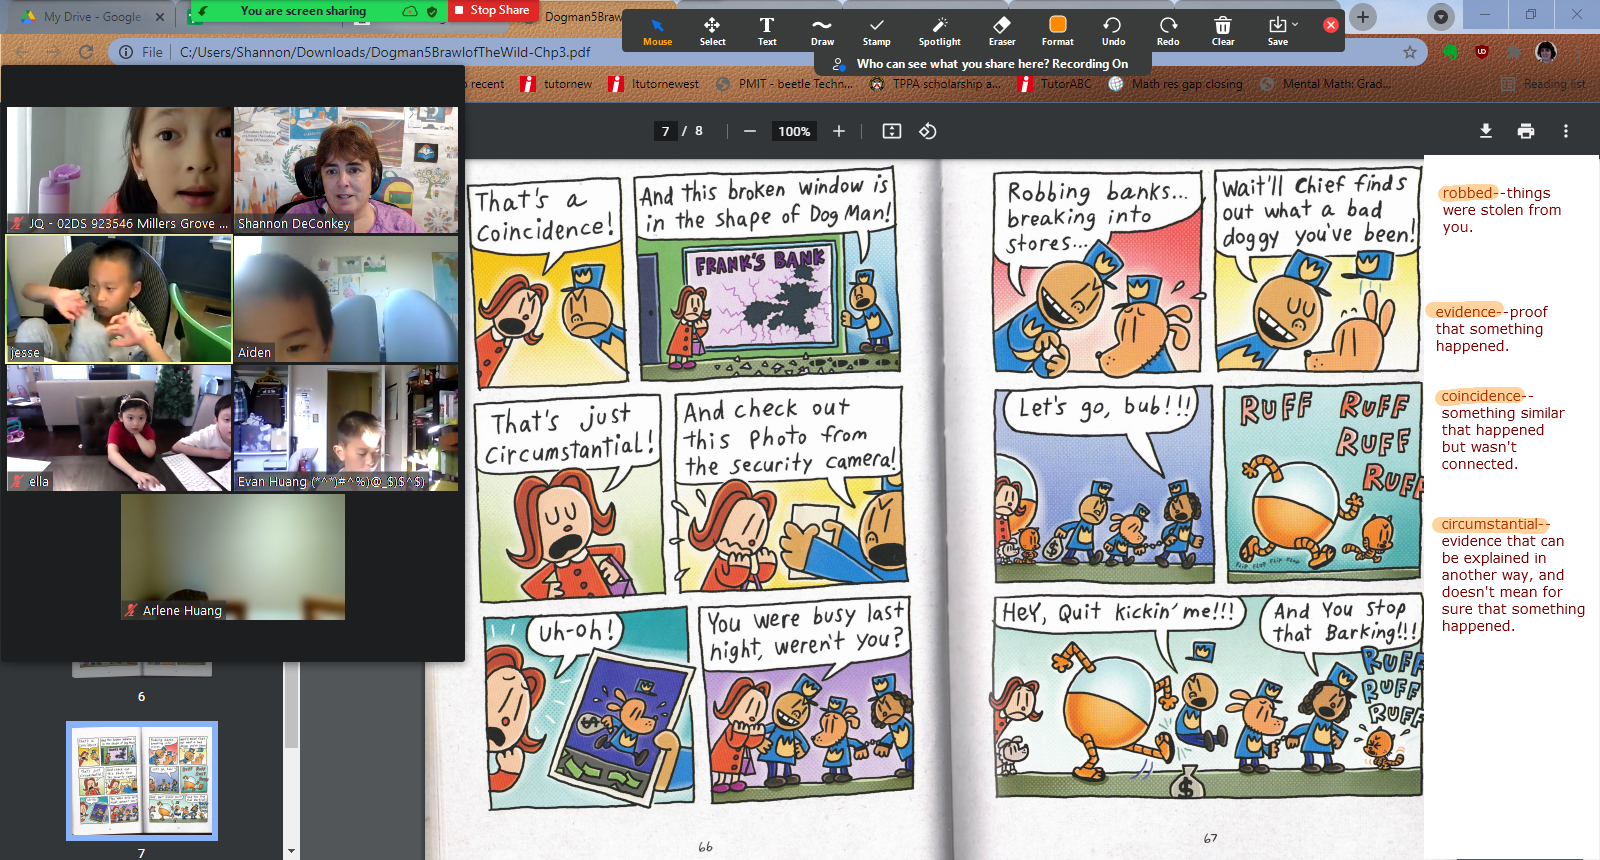Viewport: 1600px width, 860px height.
Task: Select JQ Millers Grove video tile
Action: pos(119,170)
